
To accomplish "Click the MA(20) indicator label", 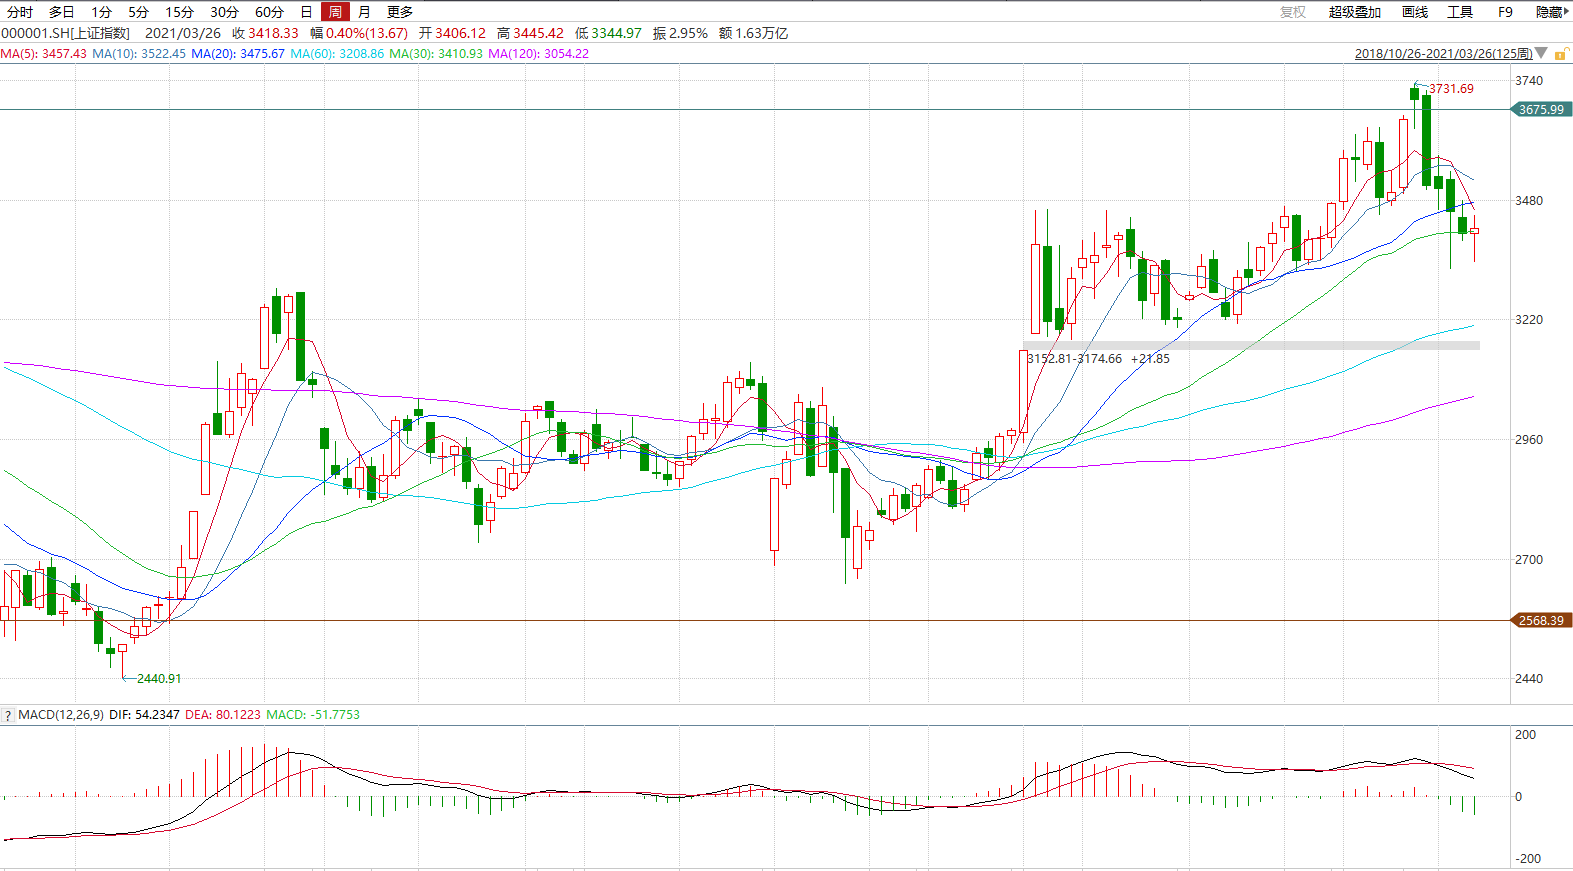I will tap(238, 54).
